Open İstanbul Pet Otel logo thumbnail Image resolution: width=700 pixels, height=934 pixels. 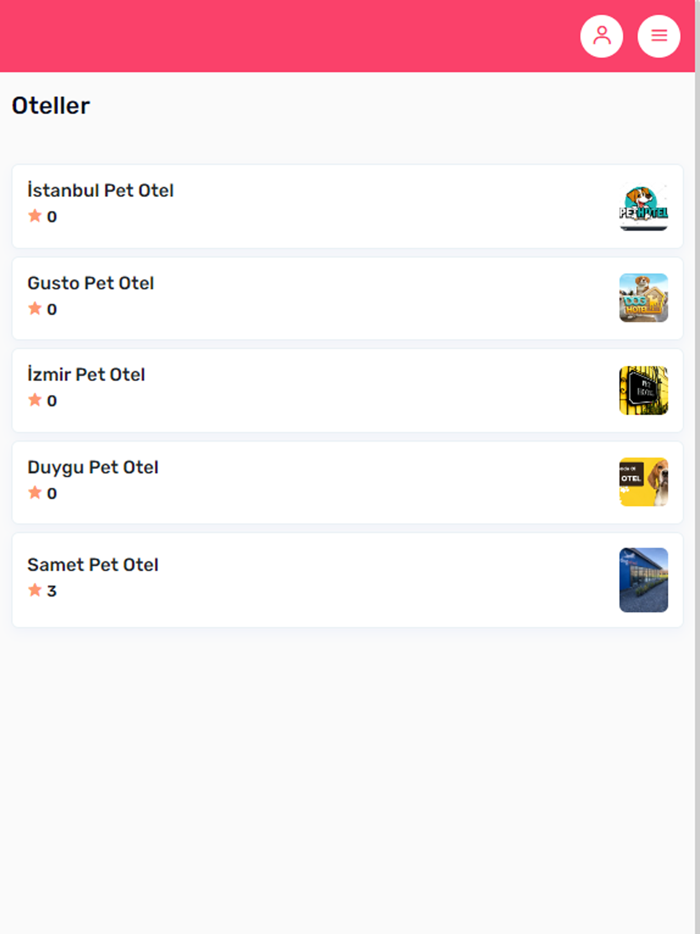643,207
